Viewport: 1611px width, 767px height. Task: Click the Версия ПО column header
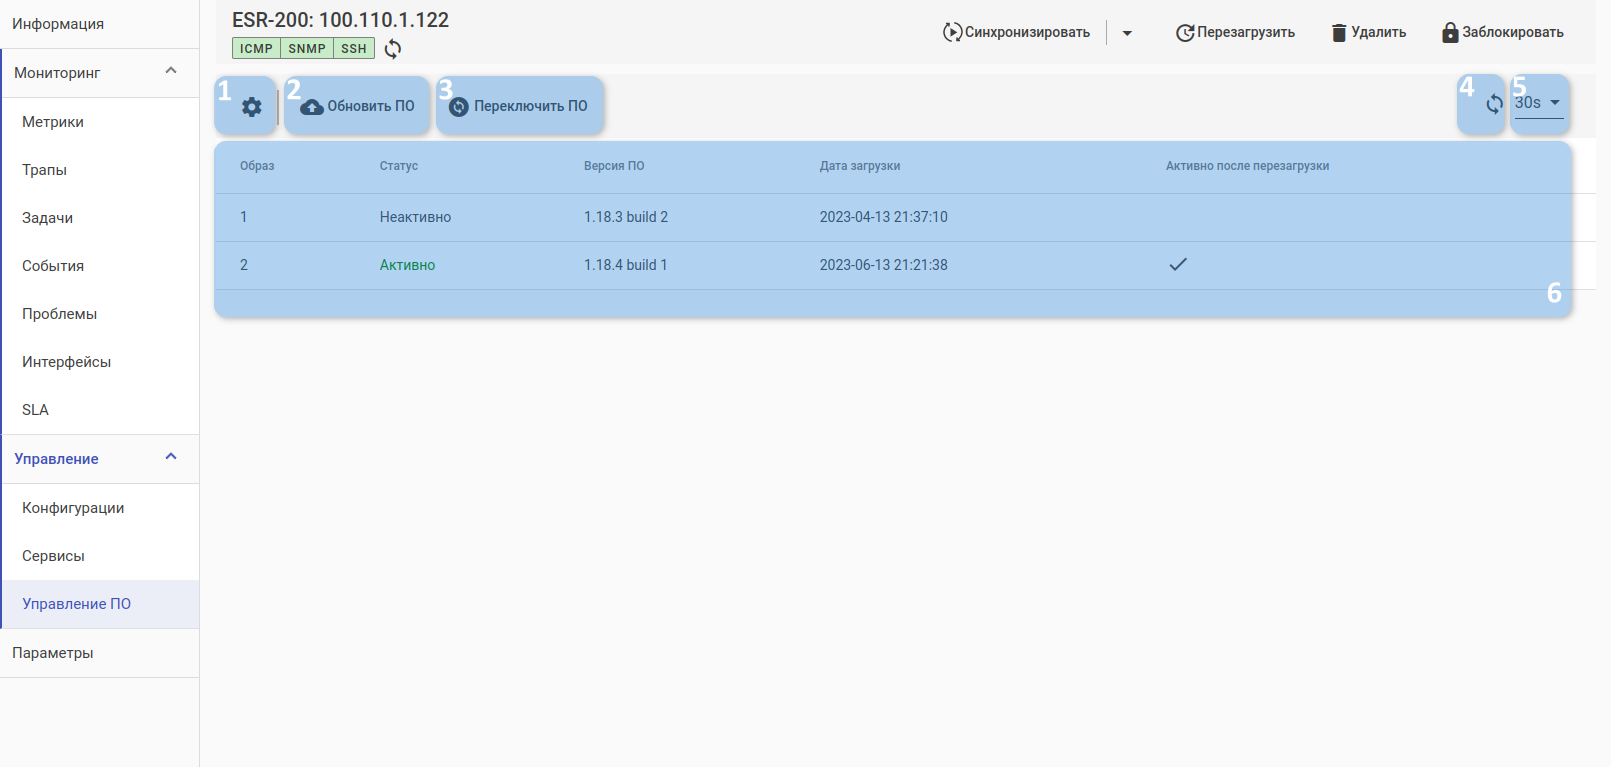click(614, 166)
